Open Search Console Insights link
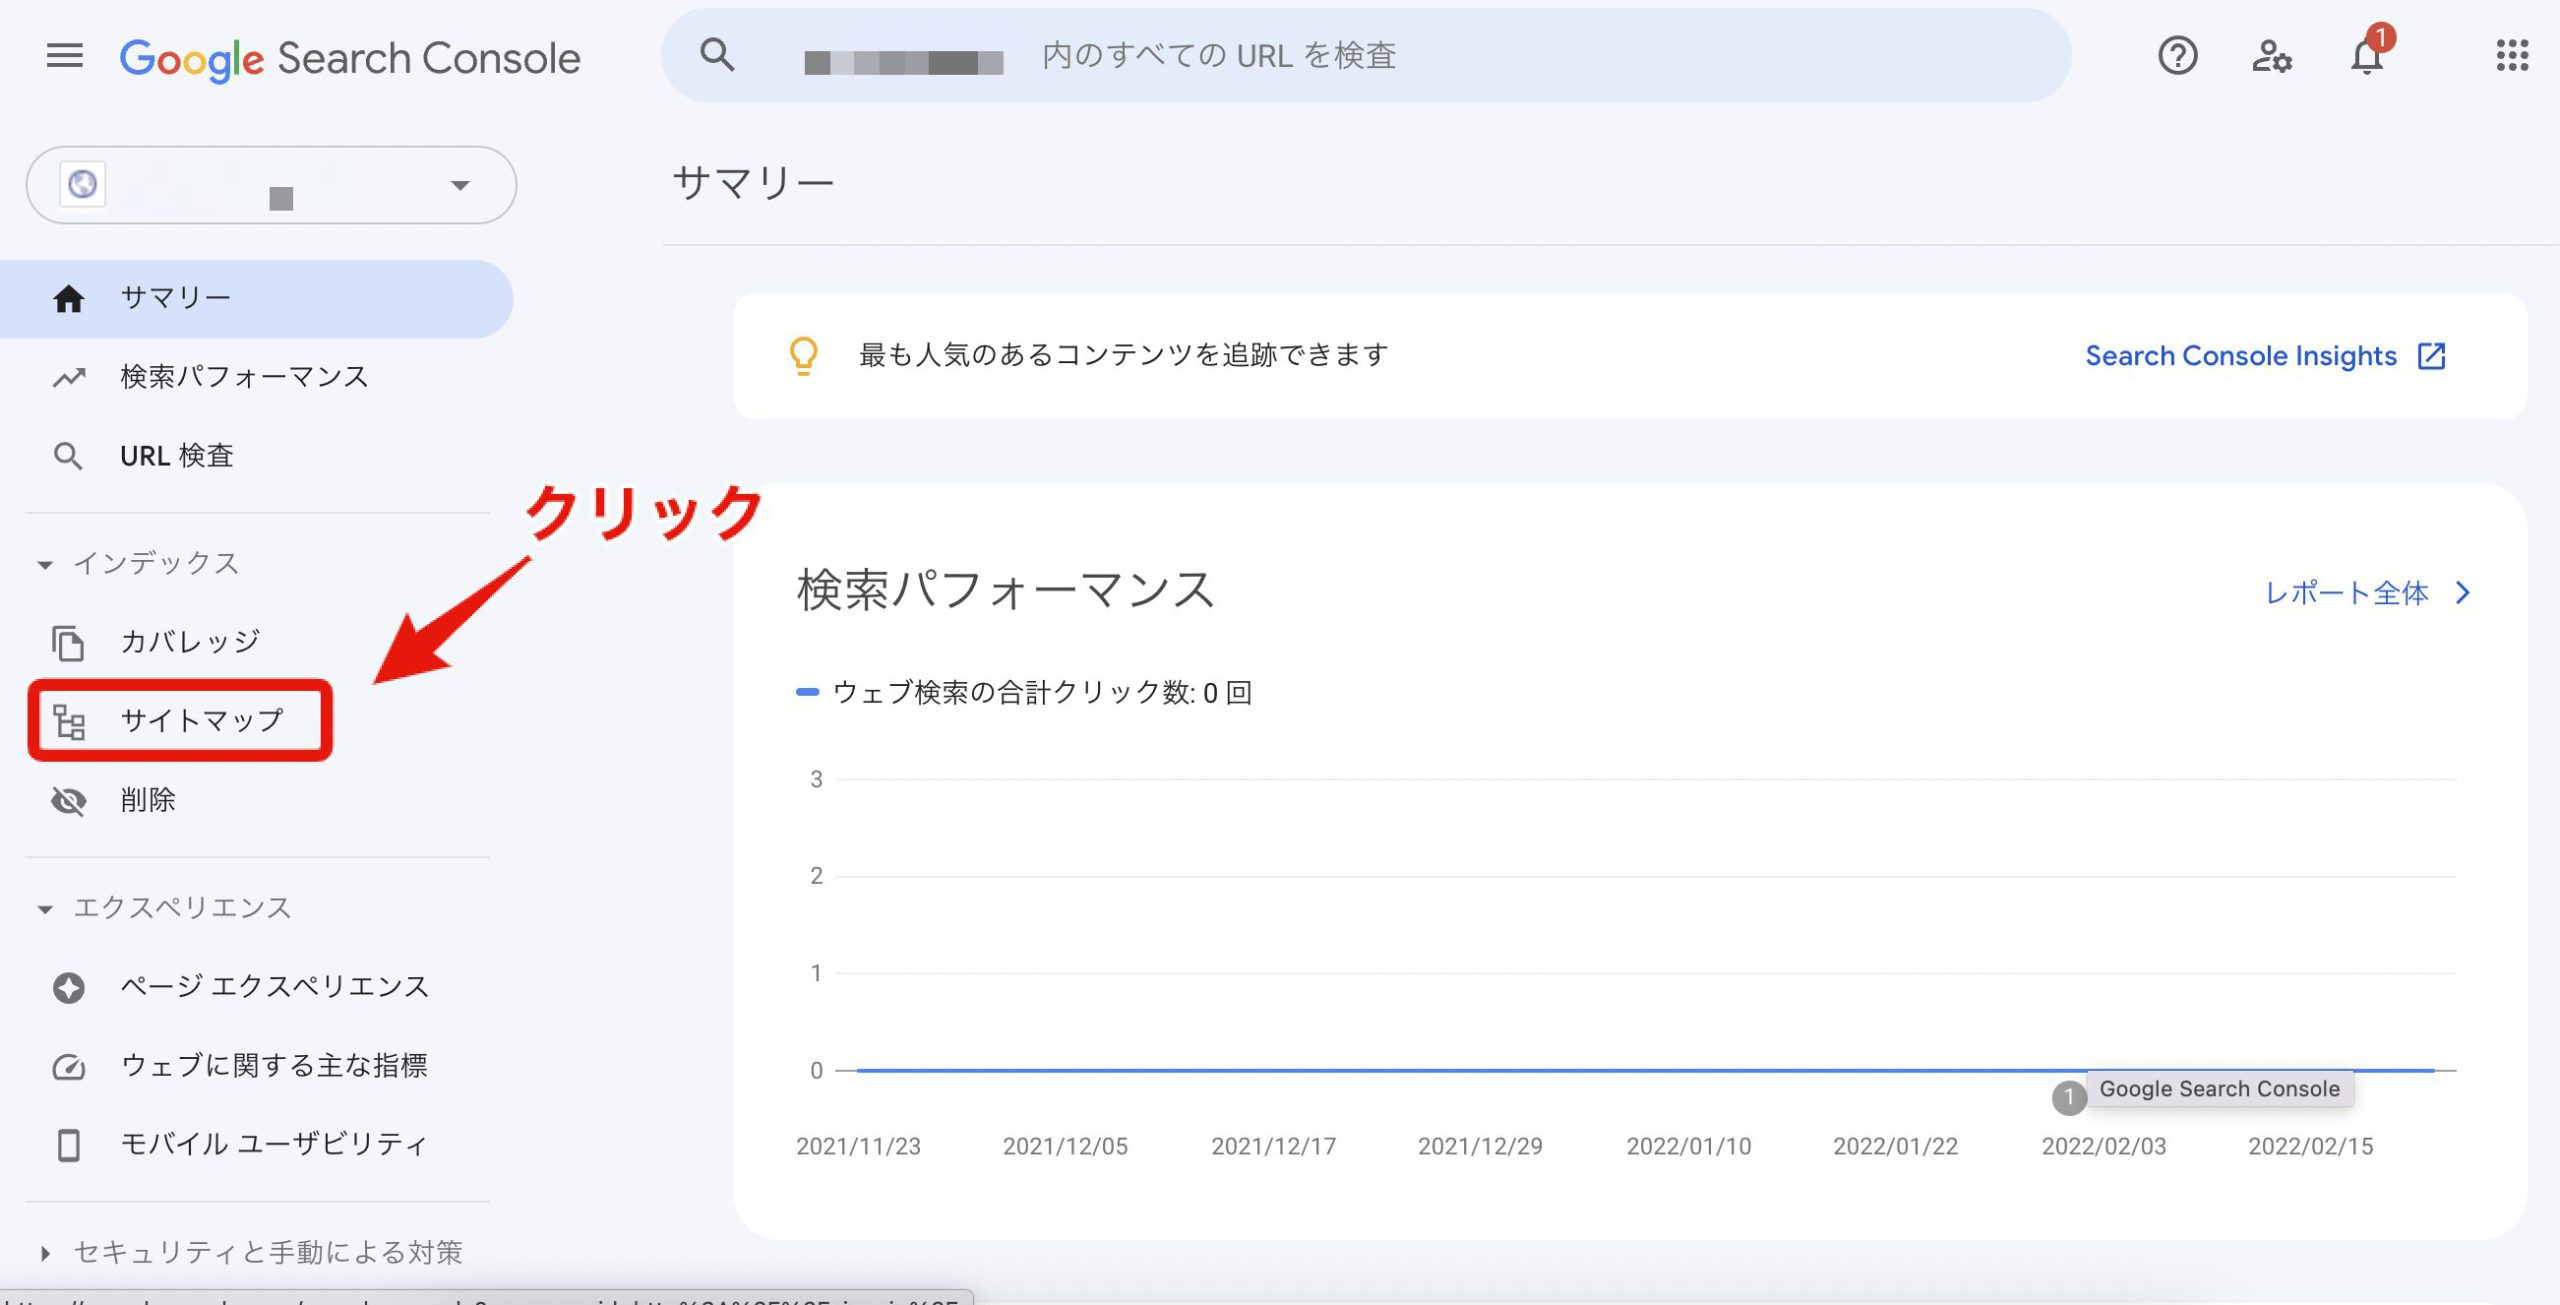 coord(2241,356)
